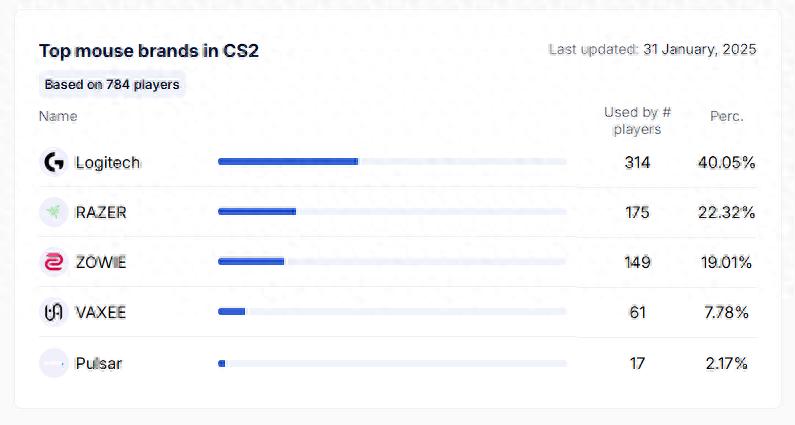
Task: Click the Logitech brand logo icon
Action: (x=53, y=162)
